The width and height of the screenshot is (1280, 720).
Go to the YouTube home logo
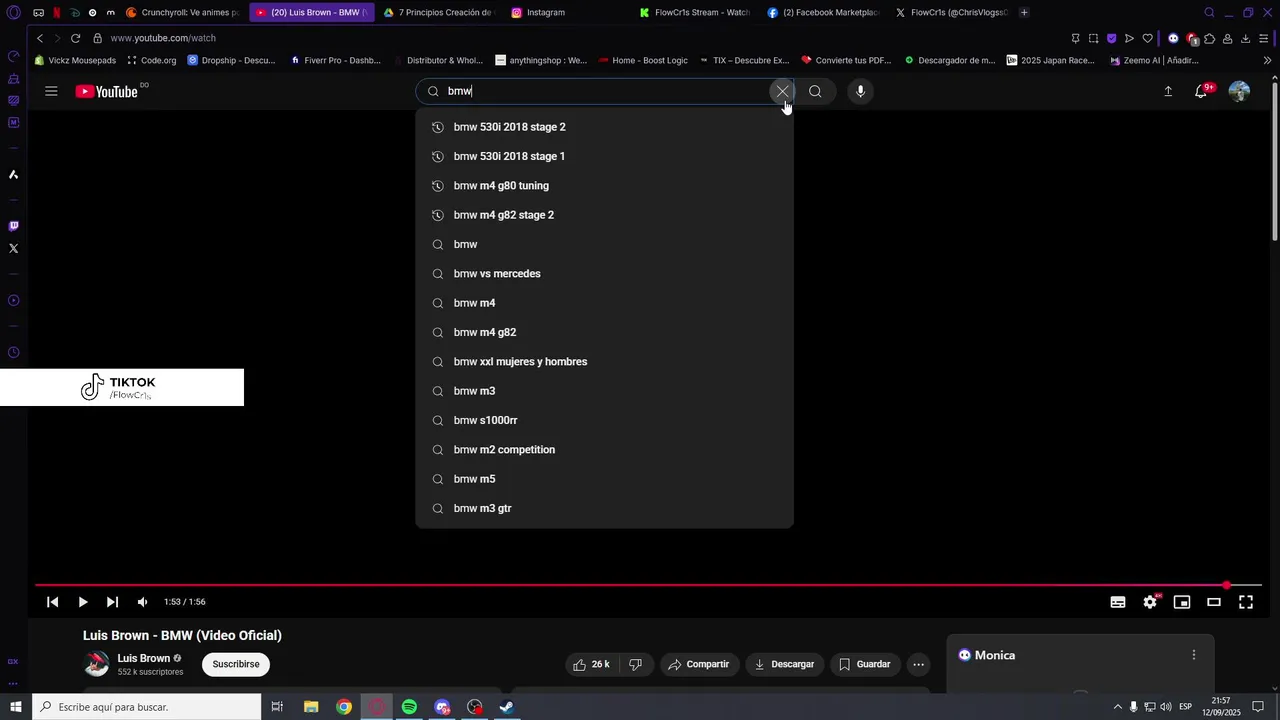pyautogui.click(x=106, y=91)
